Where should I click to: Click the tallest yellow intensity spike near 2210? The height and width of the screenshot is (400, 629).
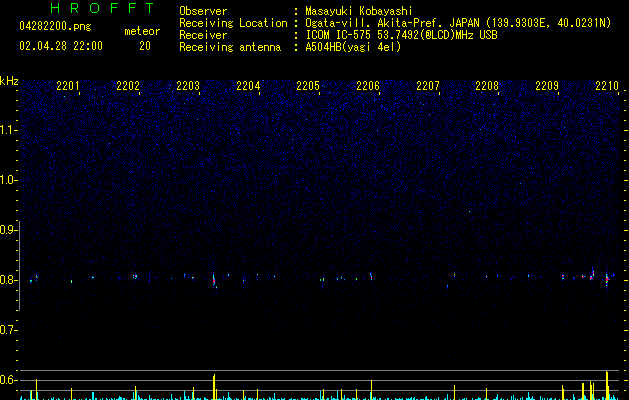coord(607,385)
